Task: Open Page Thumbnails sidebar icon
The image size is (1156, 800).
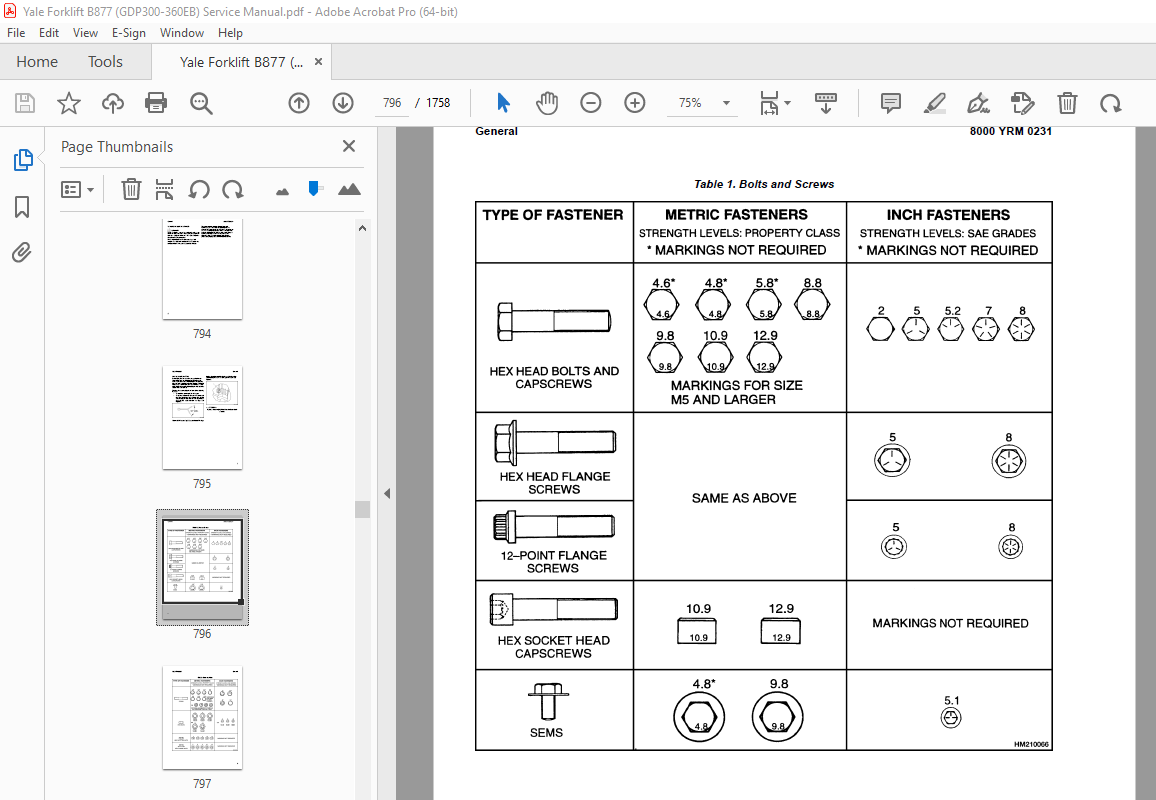Action: coord(23,159)
